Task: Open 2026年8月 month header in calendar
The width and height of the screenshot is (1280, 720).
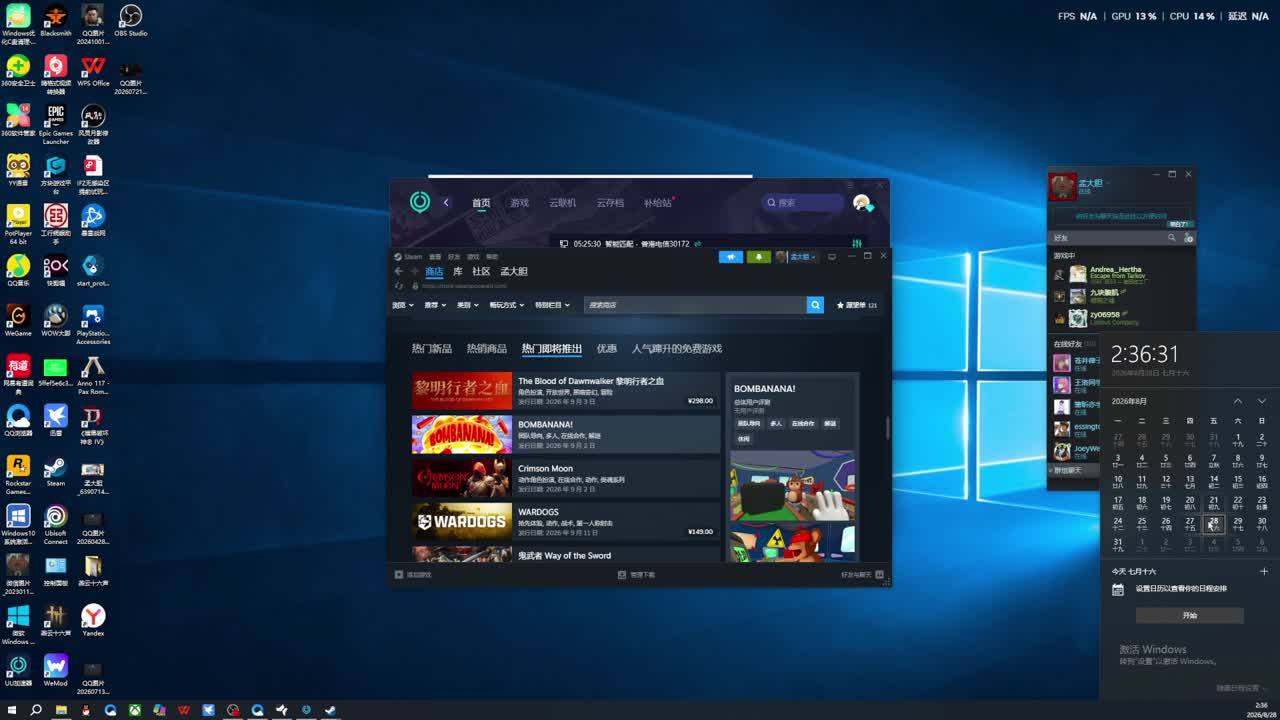Action: [x=1130, y=401]
